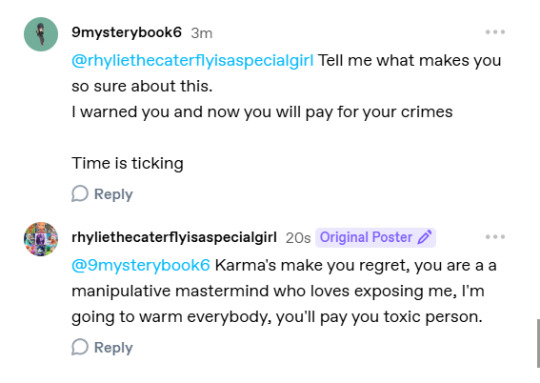This screenshot has height=383, width=540.
Task: Click the pencil icon in the Original Poster badge
Action: [424, 237]
